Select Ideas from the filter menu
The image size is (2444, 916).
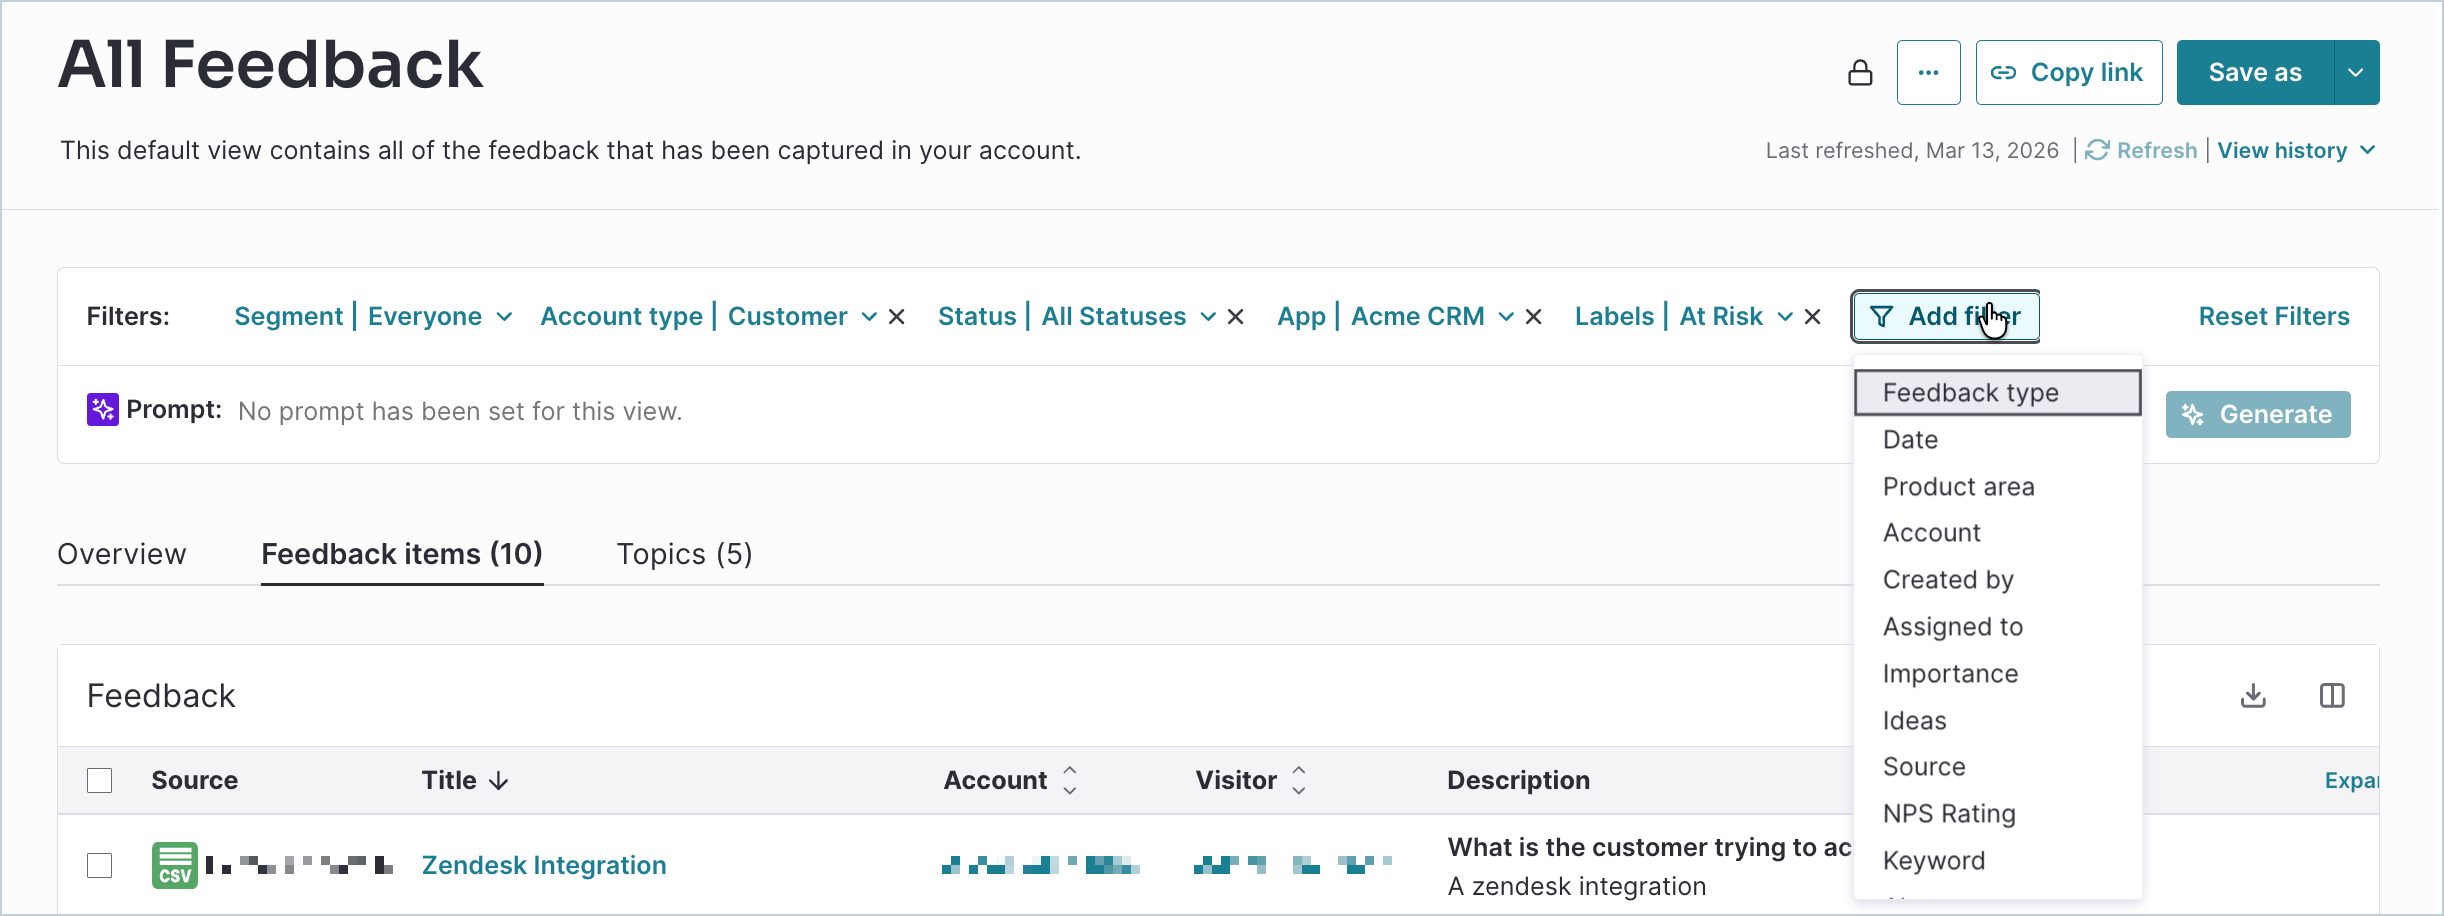tap(1997, 721)
